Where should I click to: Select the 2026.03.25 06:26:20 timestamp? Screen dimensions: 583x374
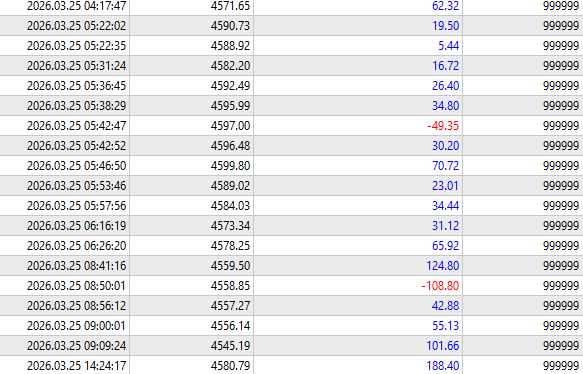tap(77, 246)
